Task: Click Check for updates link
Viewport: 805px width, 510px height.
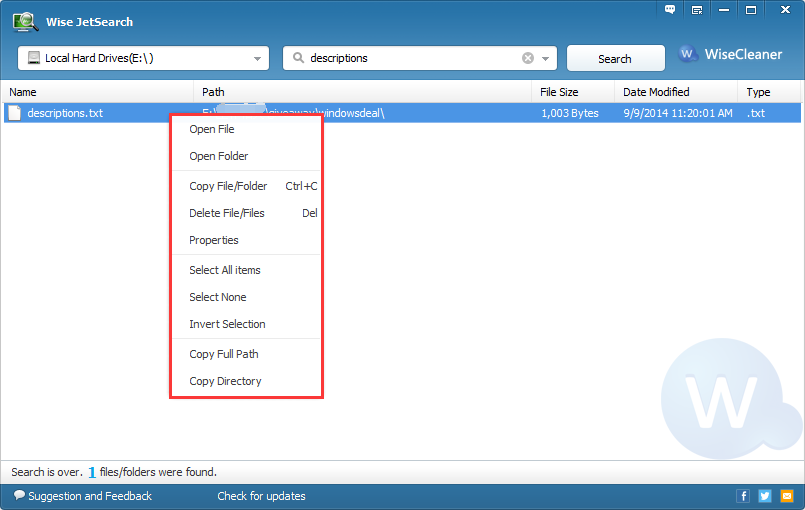Action: (261, 496)
